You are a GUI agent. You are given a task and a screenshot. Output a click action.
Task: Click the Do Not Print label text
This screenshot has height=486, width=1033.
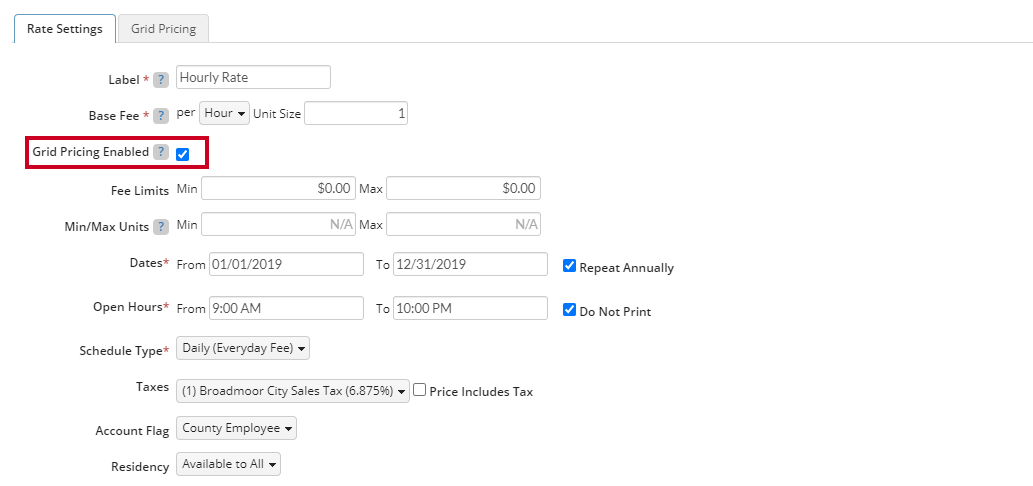pyautogui.click(x=615, y=312)
